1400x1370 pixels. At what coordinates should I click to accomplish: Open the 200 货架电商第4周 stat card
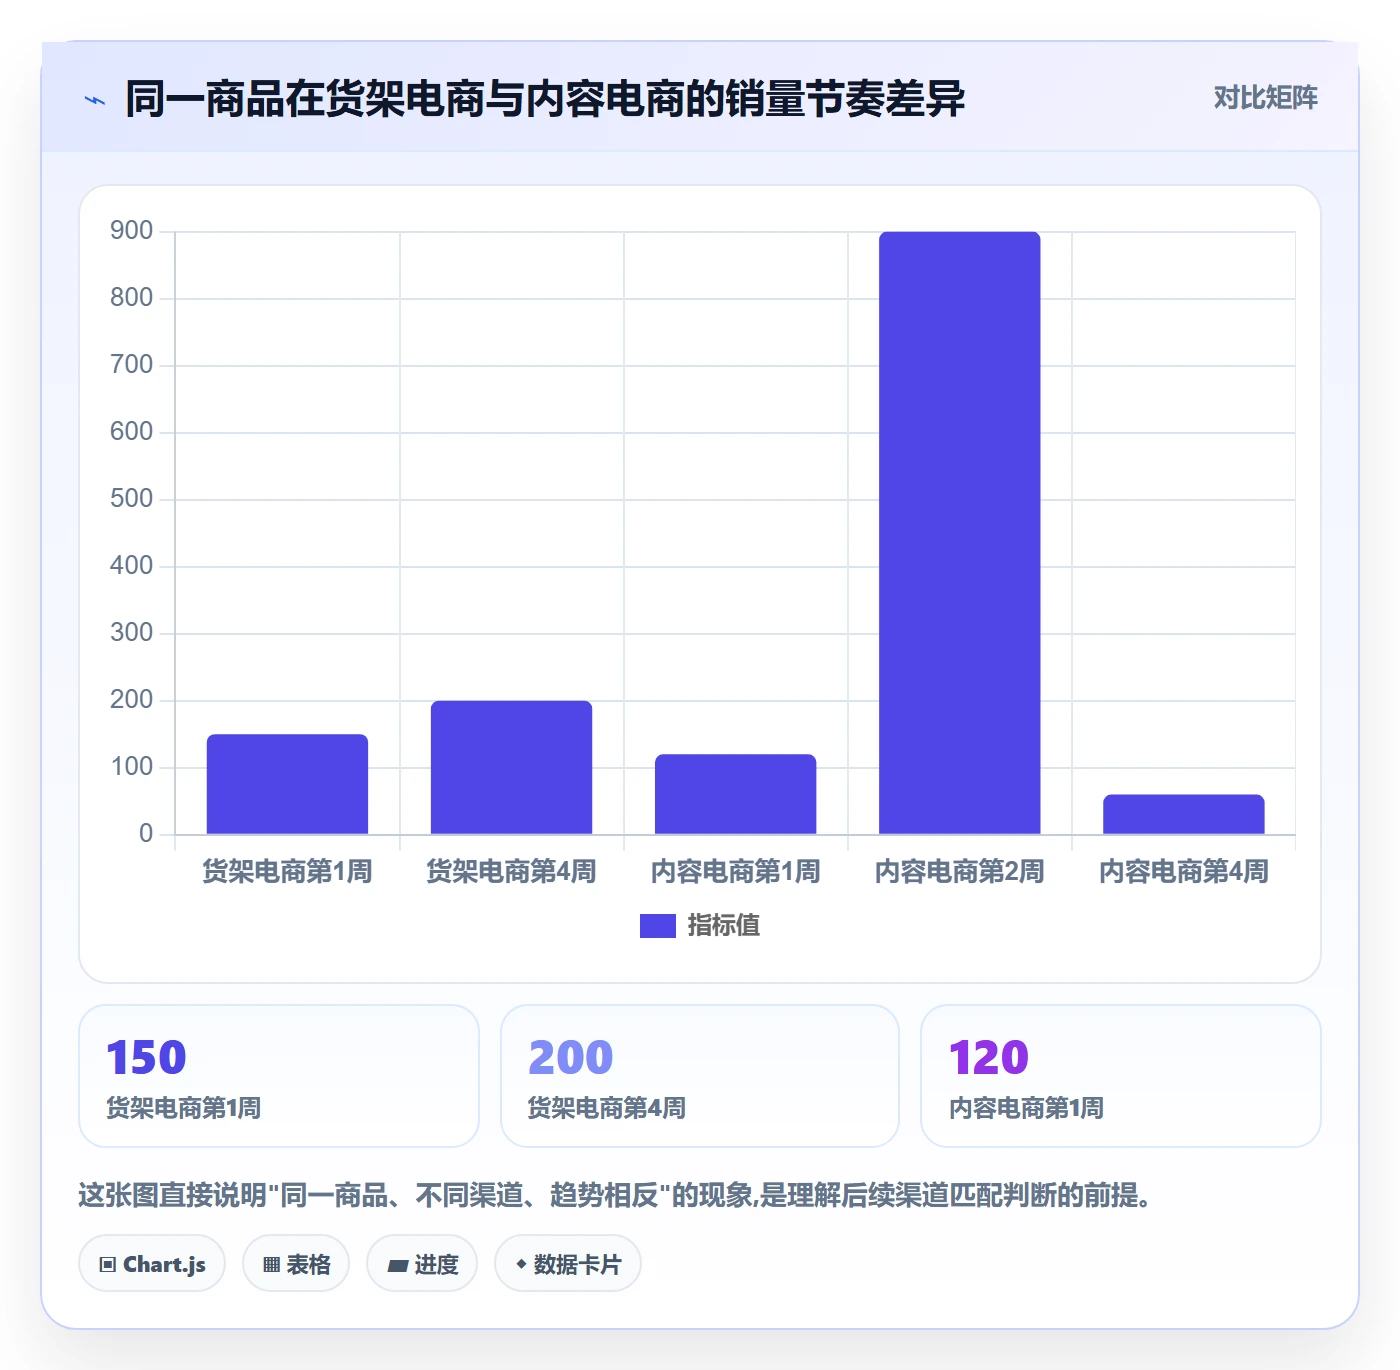(x=700, y=1076)
